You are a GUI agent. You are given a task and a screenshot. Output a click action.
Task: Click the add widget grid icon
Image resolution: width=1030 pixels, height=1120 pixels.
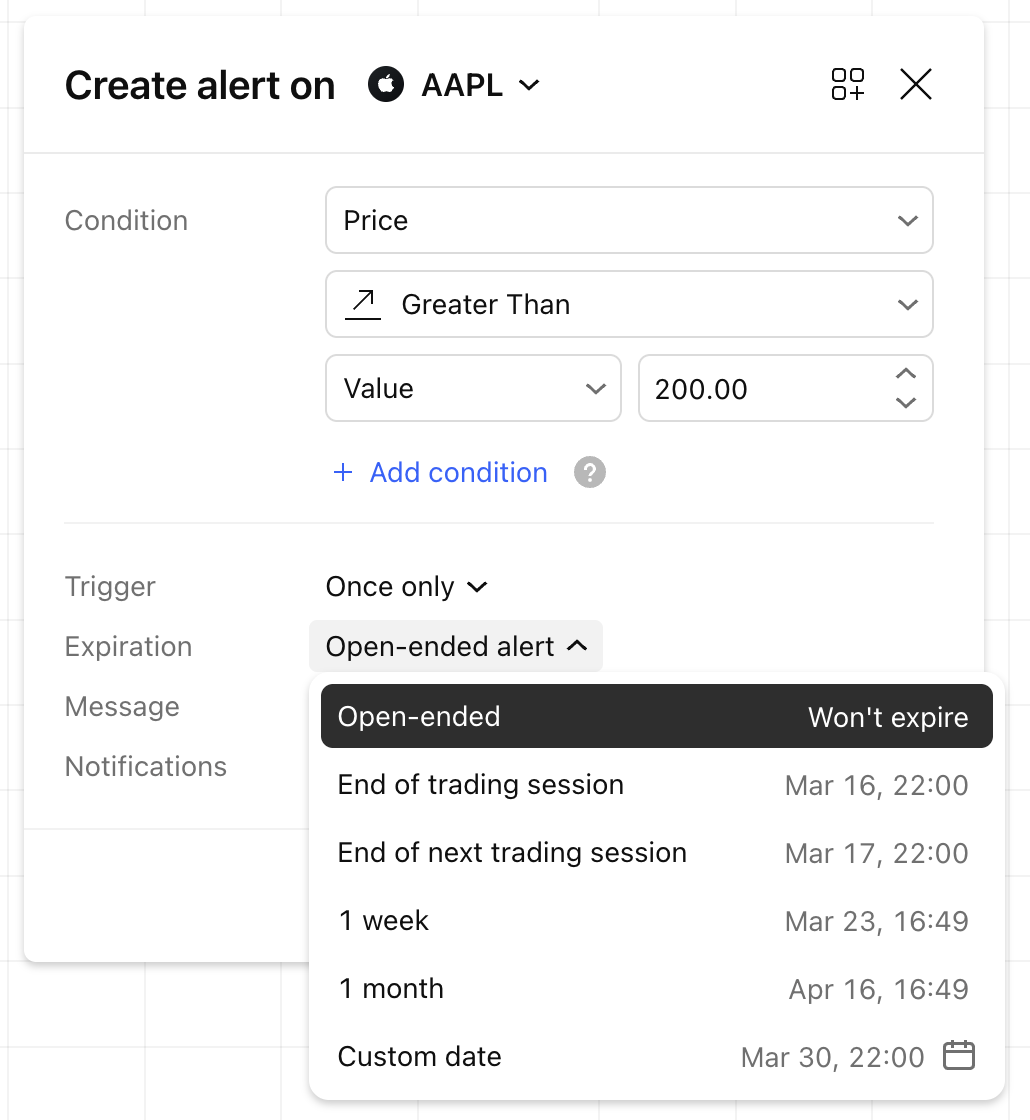pyautogui.click(x=847, y=84)
